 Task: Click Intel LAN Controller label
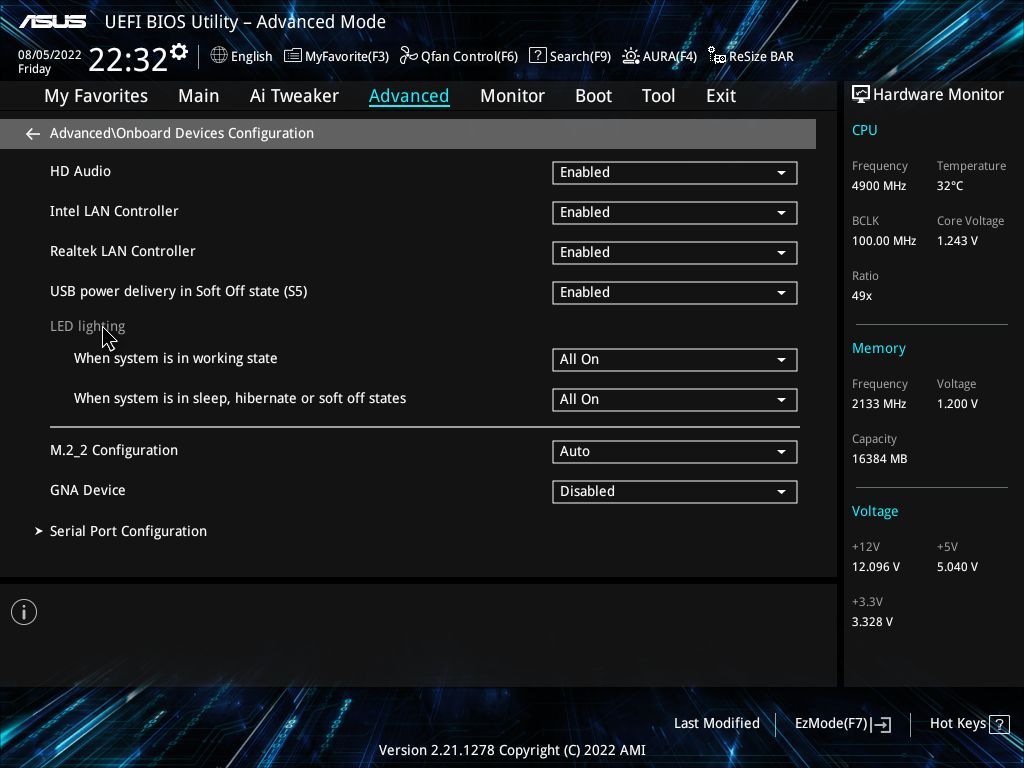click(114, 211)
